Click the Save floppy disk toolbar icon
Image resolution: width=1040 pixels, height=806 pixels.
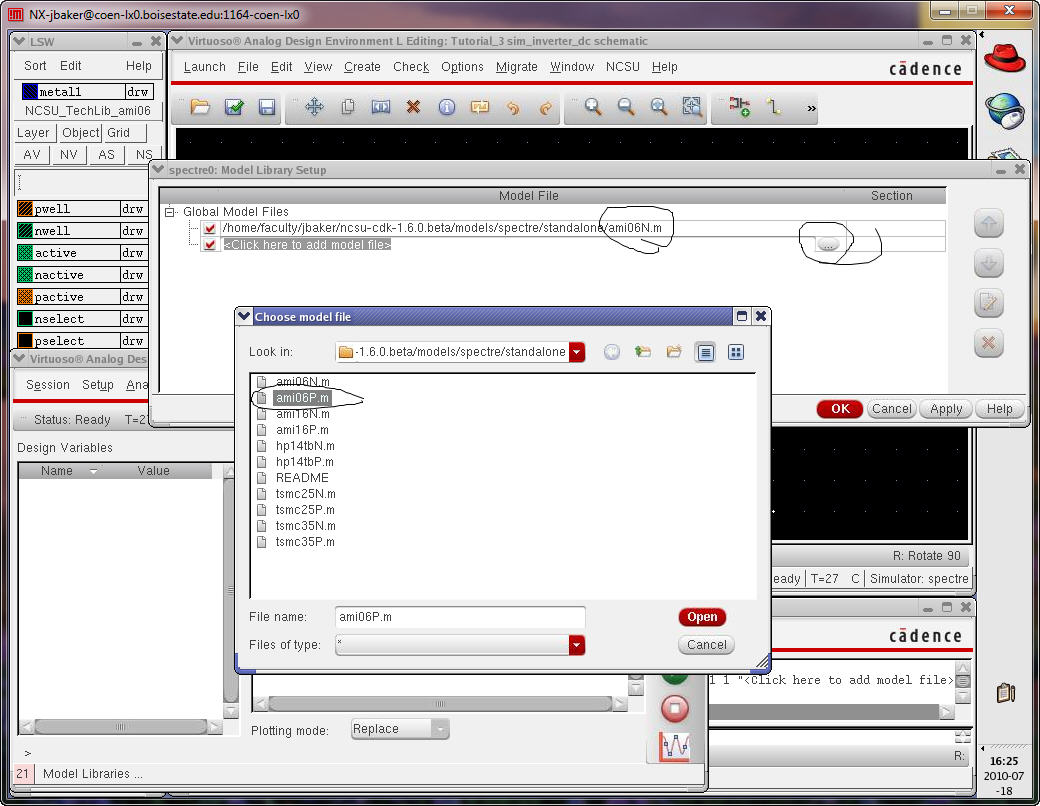267,107
